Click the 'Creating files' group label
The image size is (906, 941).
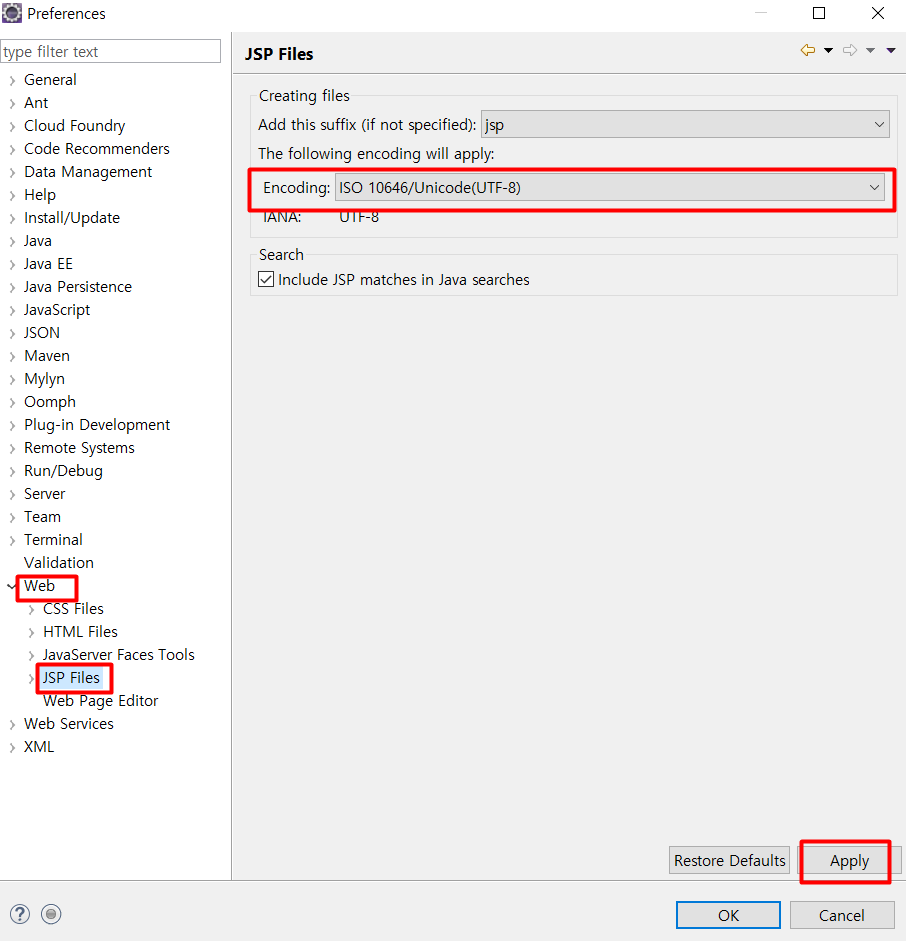tap(304, 96)
